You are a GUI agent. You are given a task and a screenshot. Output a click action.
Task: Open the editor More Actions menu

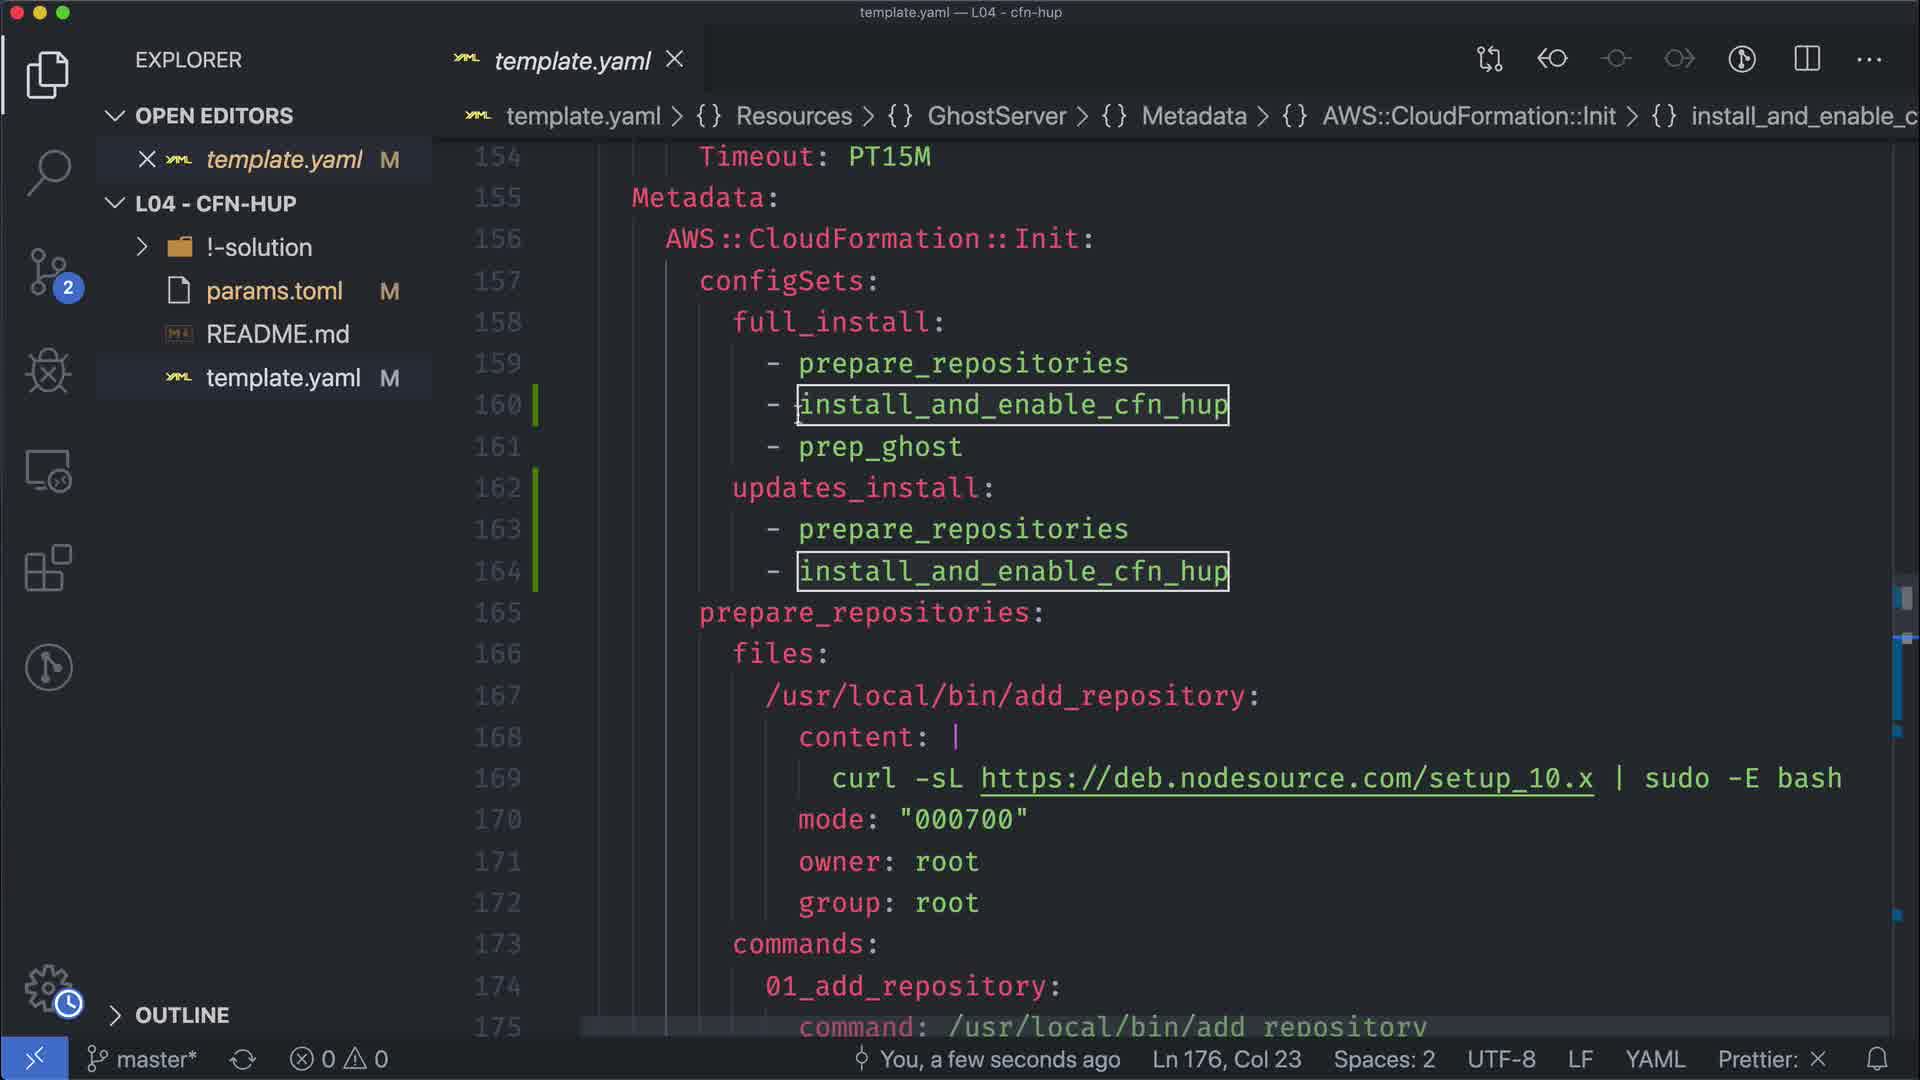pos(1869,59)
